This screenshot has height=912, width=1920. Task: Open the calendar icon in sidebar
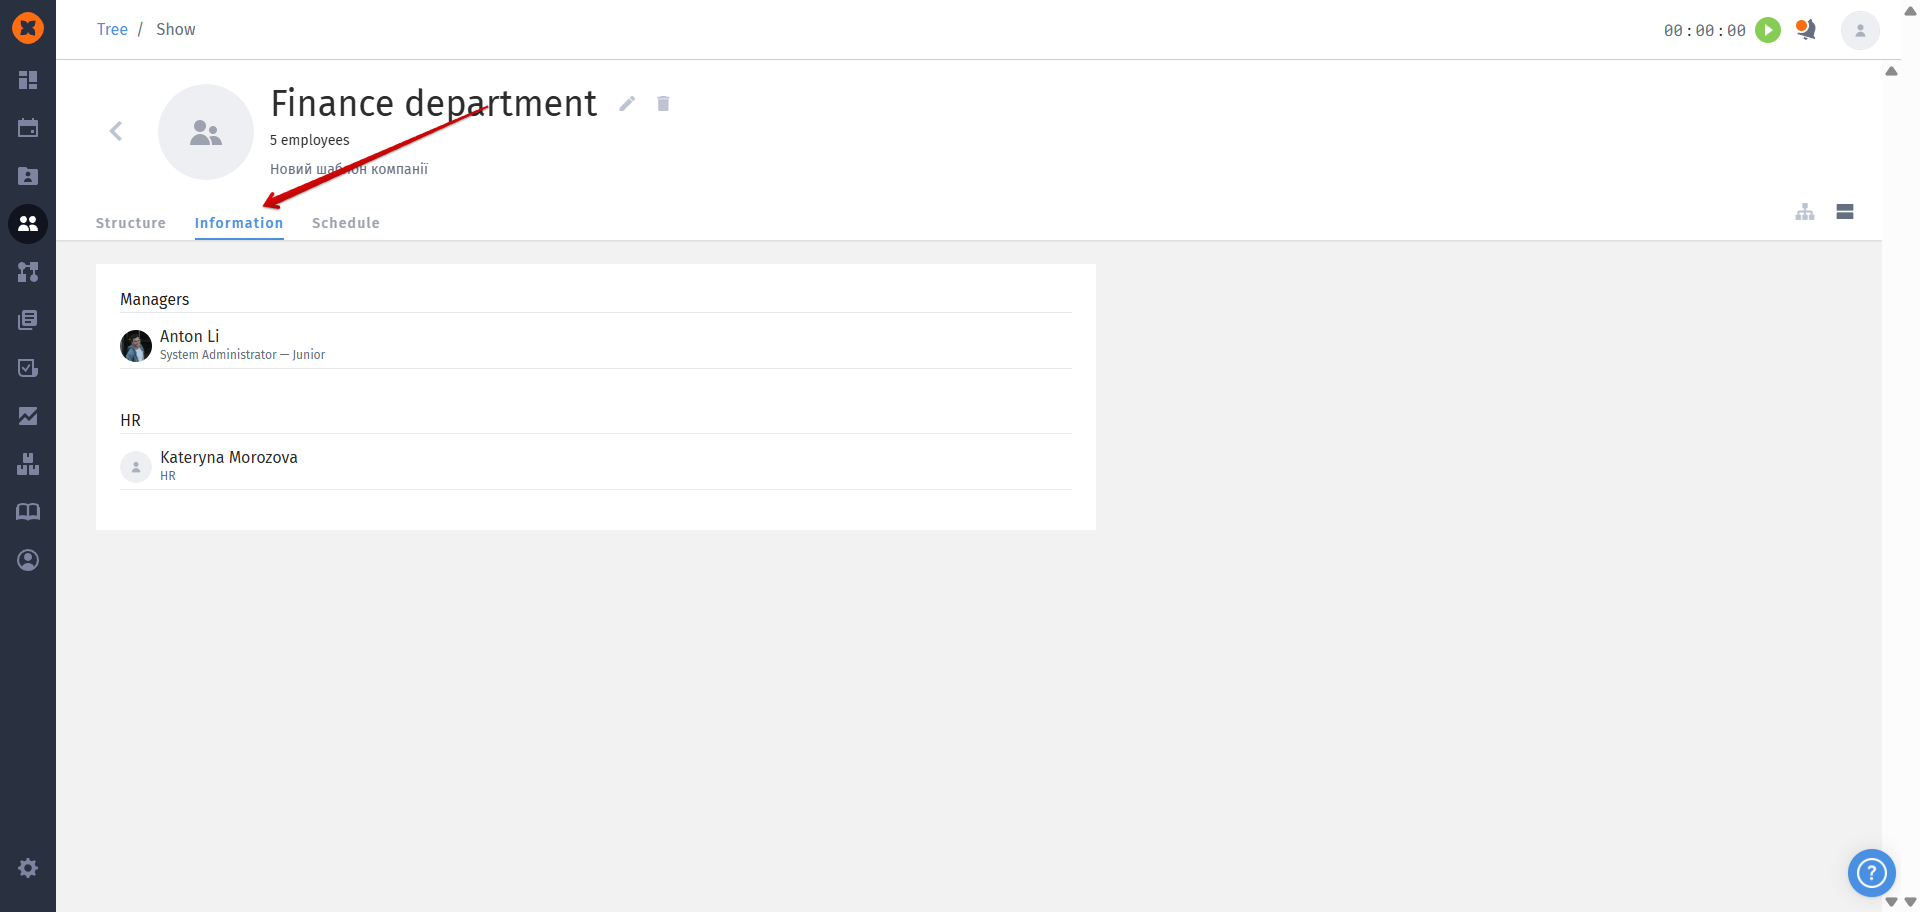point(28,128)
